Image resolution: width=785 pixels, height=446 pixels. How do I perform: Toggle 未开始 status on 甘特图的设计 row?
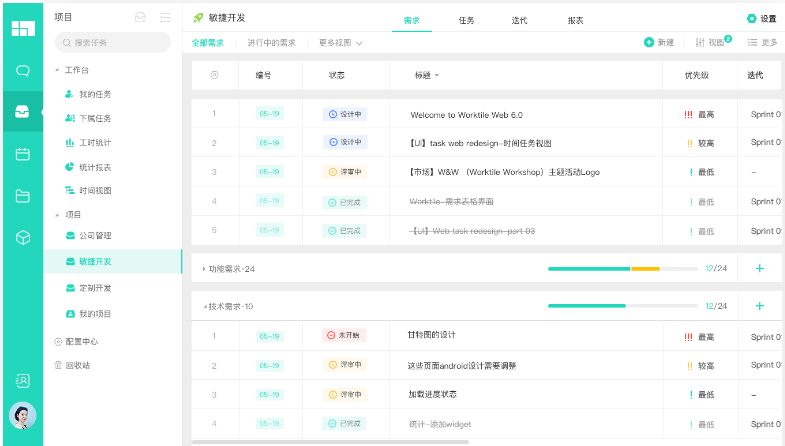point(345,335)
